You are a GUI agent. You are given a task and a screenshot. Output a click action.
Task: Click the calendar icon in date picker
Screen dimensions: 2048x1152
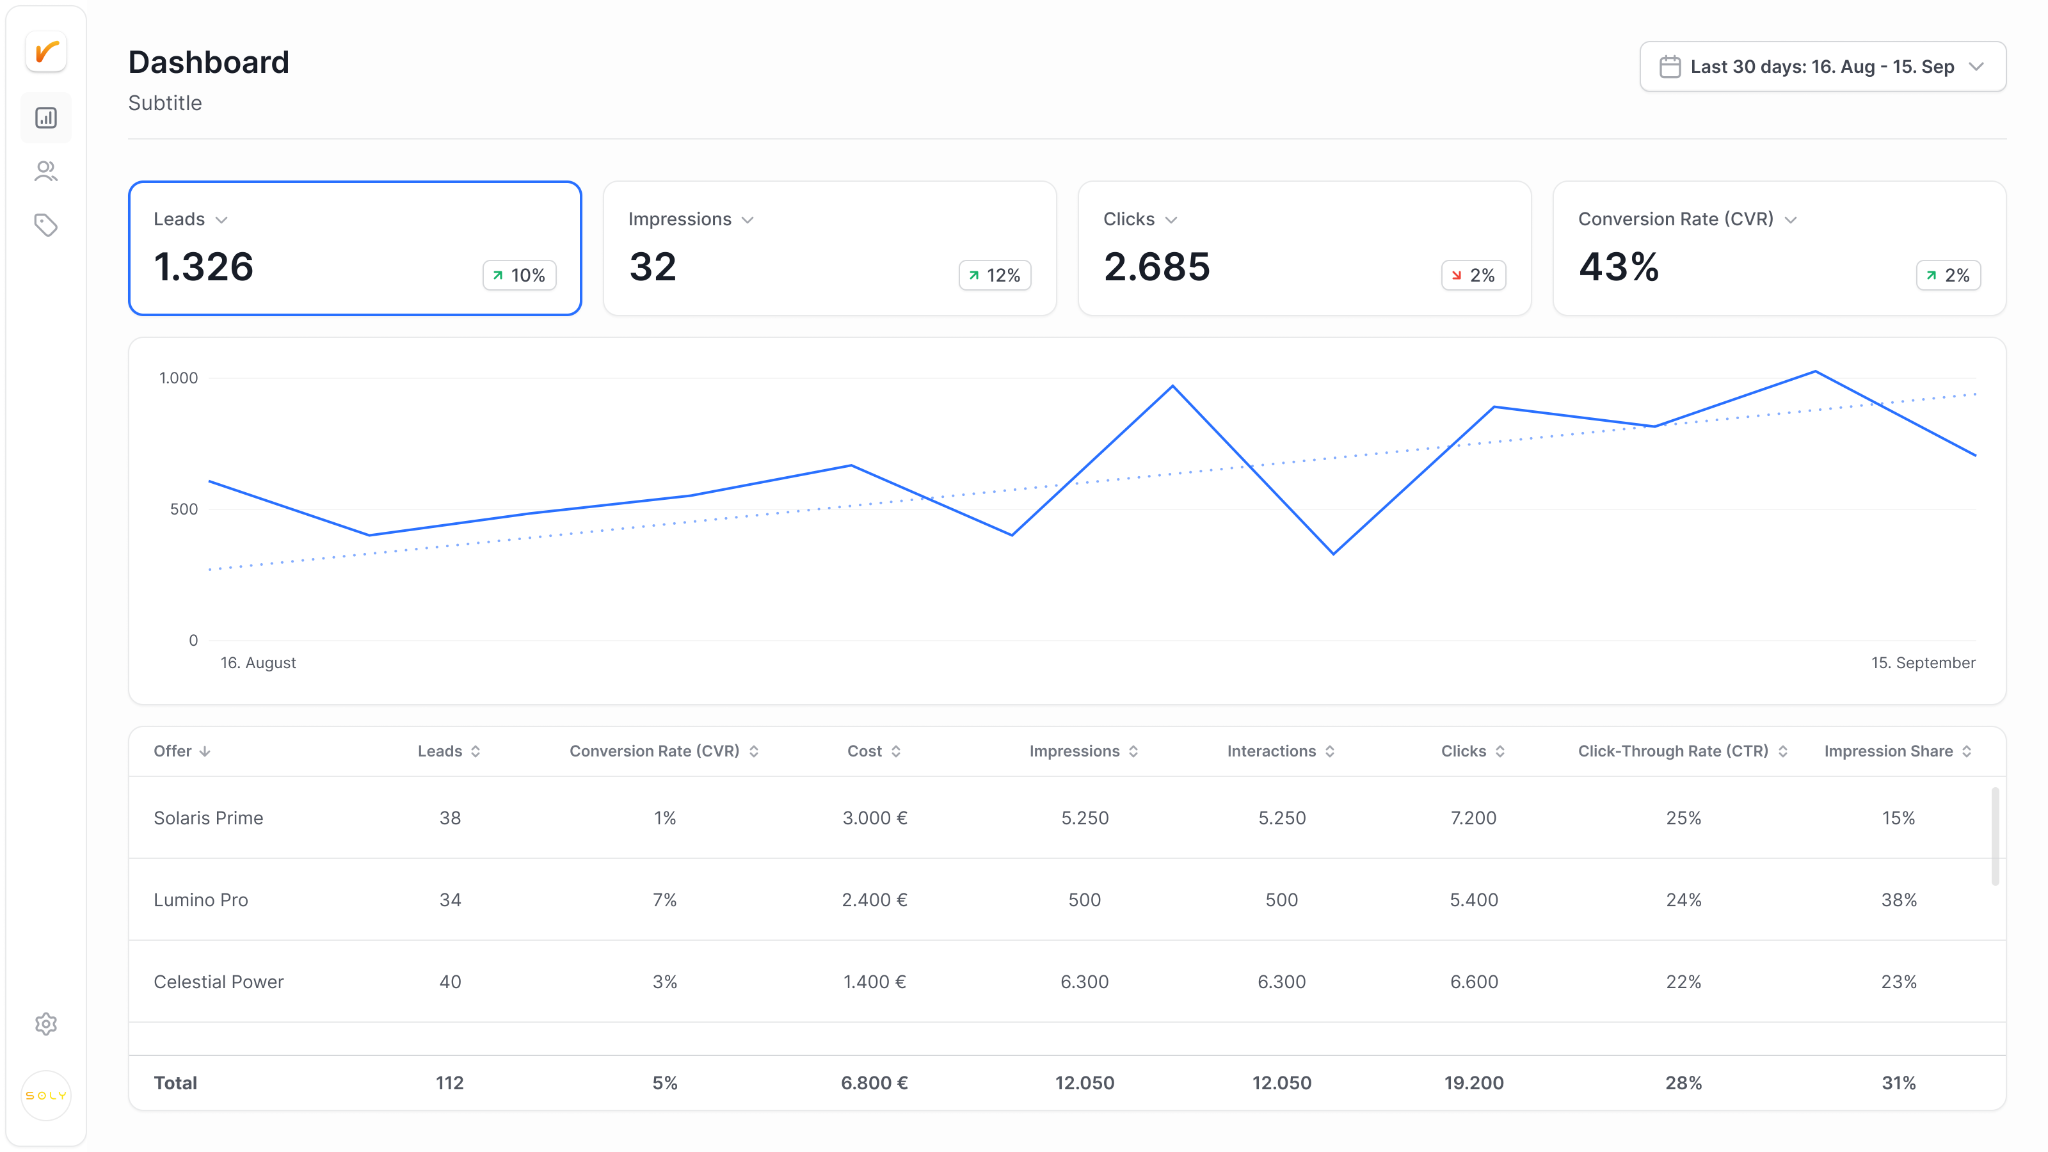(x=1670, y=67)
